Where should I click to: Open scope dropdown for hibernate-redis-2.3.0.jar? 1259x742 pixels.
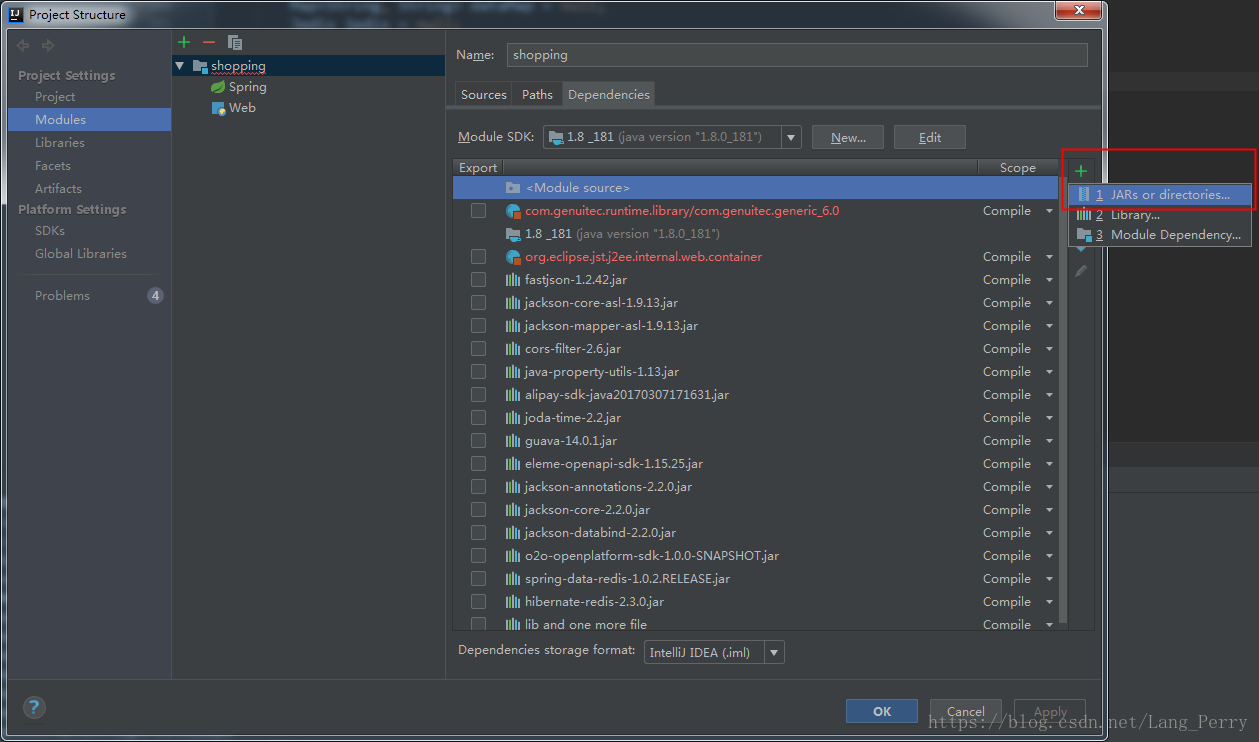pyautogui.click(x=1049, y=603)
